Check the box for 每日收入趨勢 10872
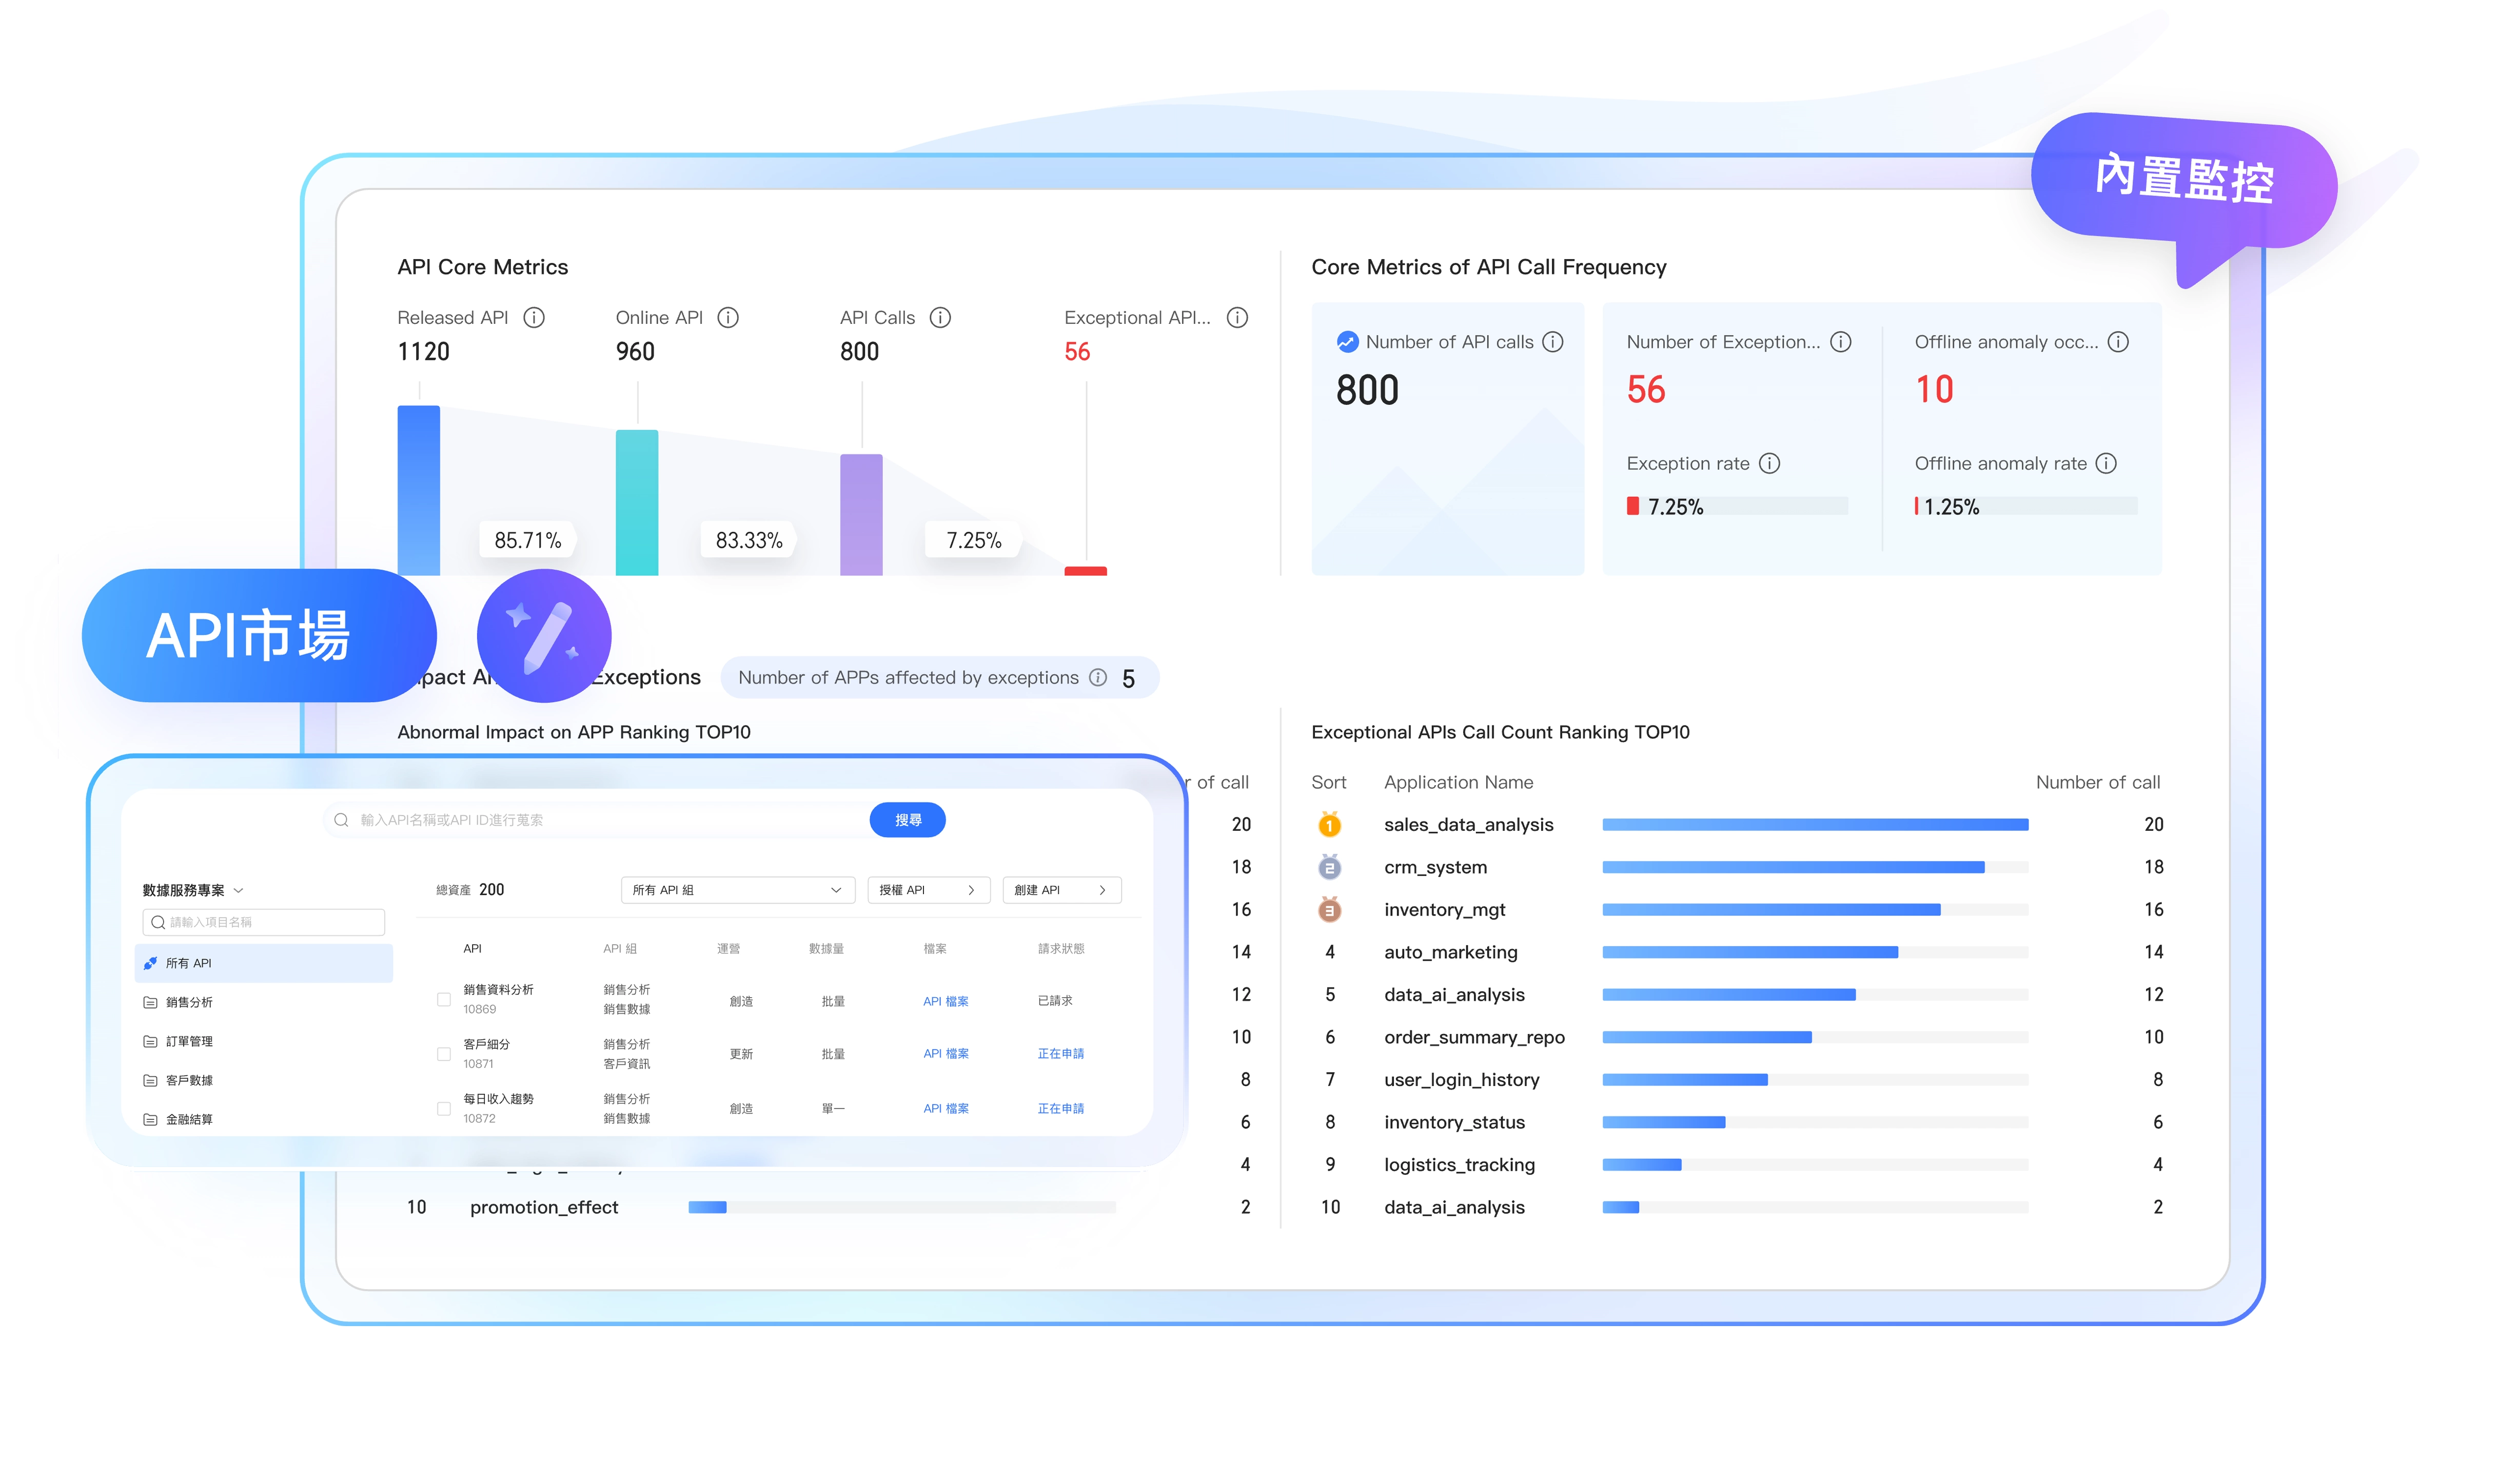The height and width of the screenshot is (1478, 2520). [444, 1109]
